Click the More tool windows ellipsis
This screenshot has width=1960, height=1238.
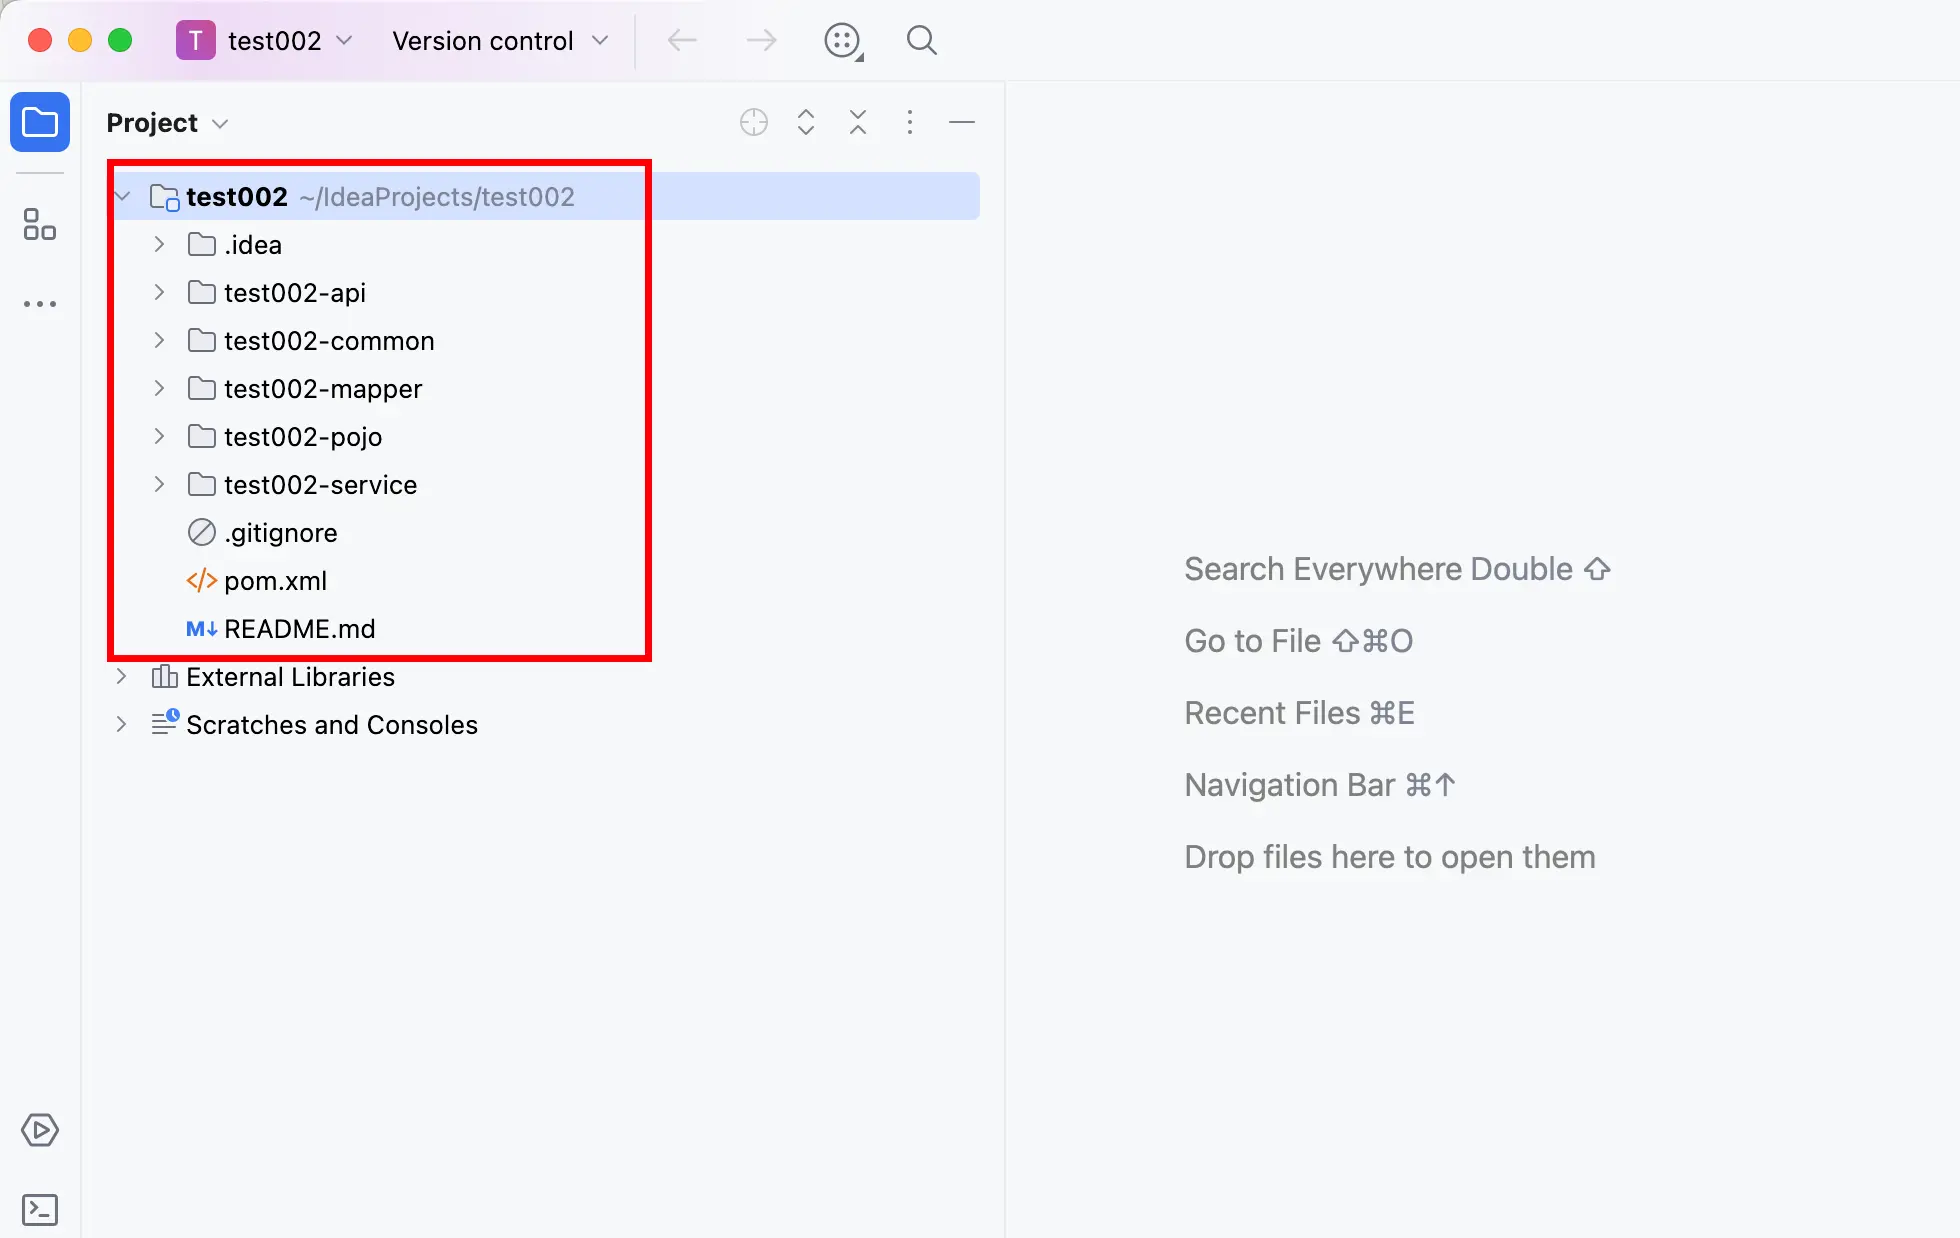pyautogui.click(x=40, y=304)
